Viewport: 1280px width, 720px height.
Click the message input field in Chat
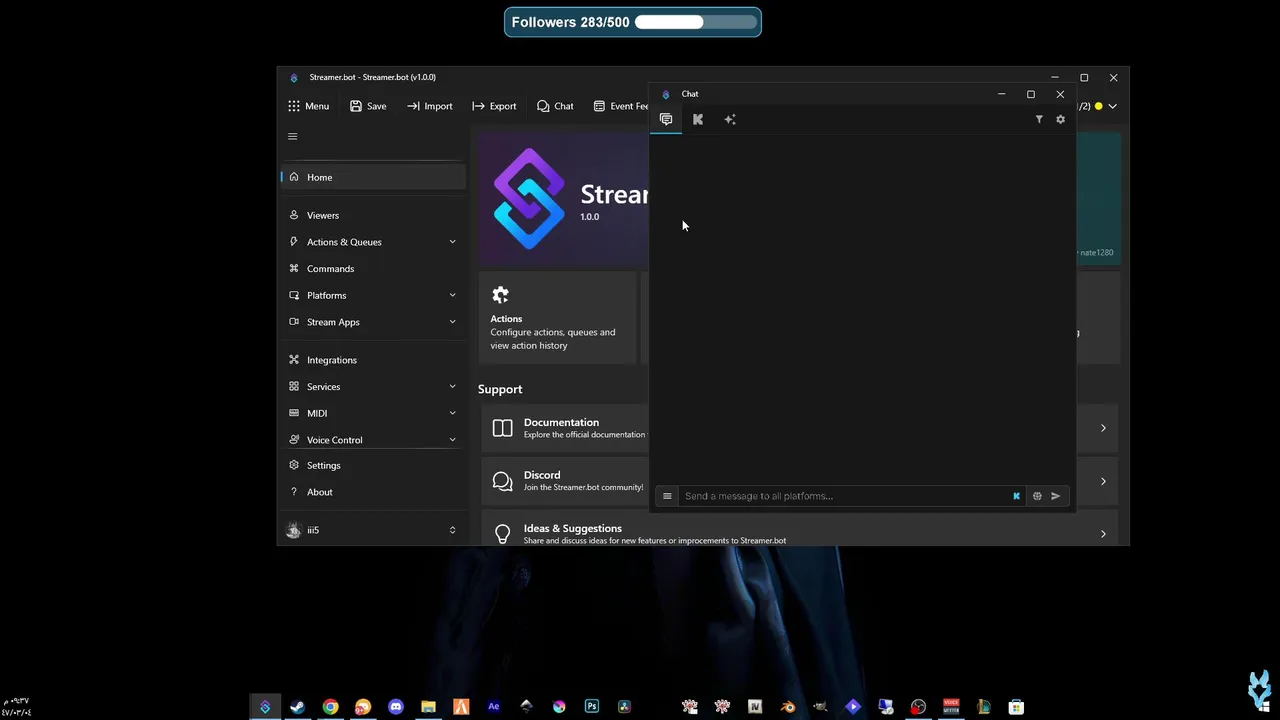click(844, 496)
